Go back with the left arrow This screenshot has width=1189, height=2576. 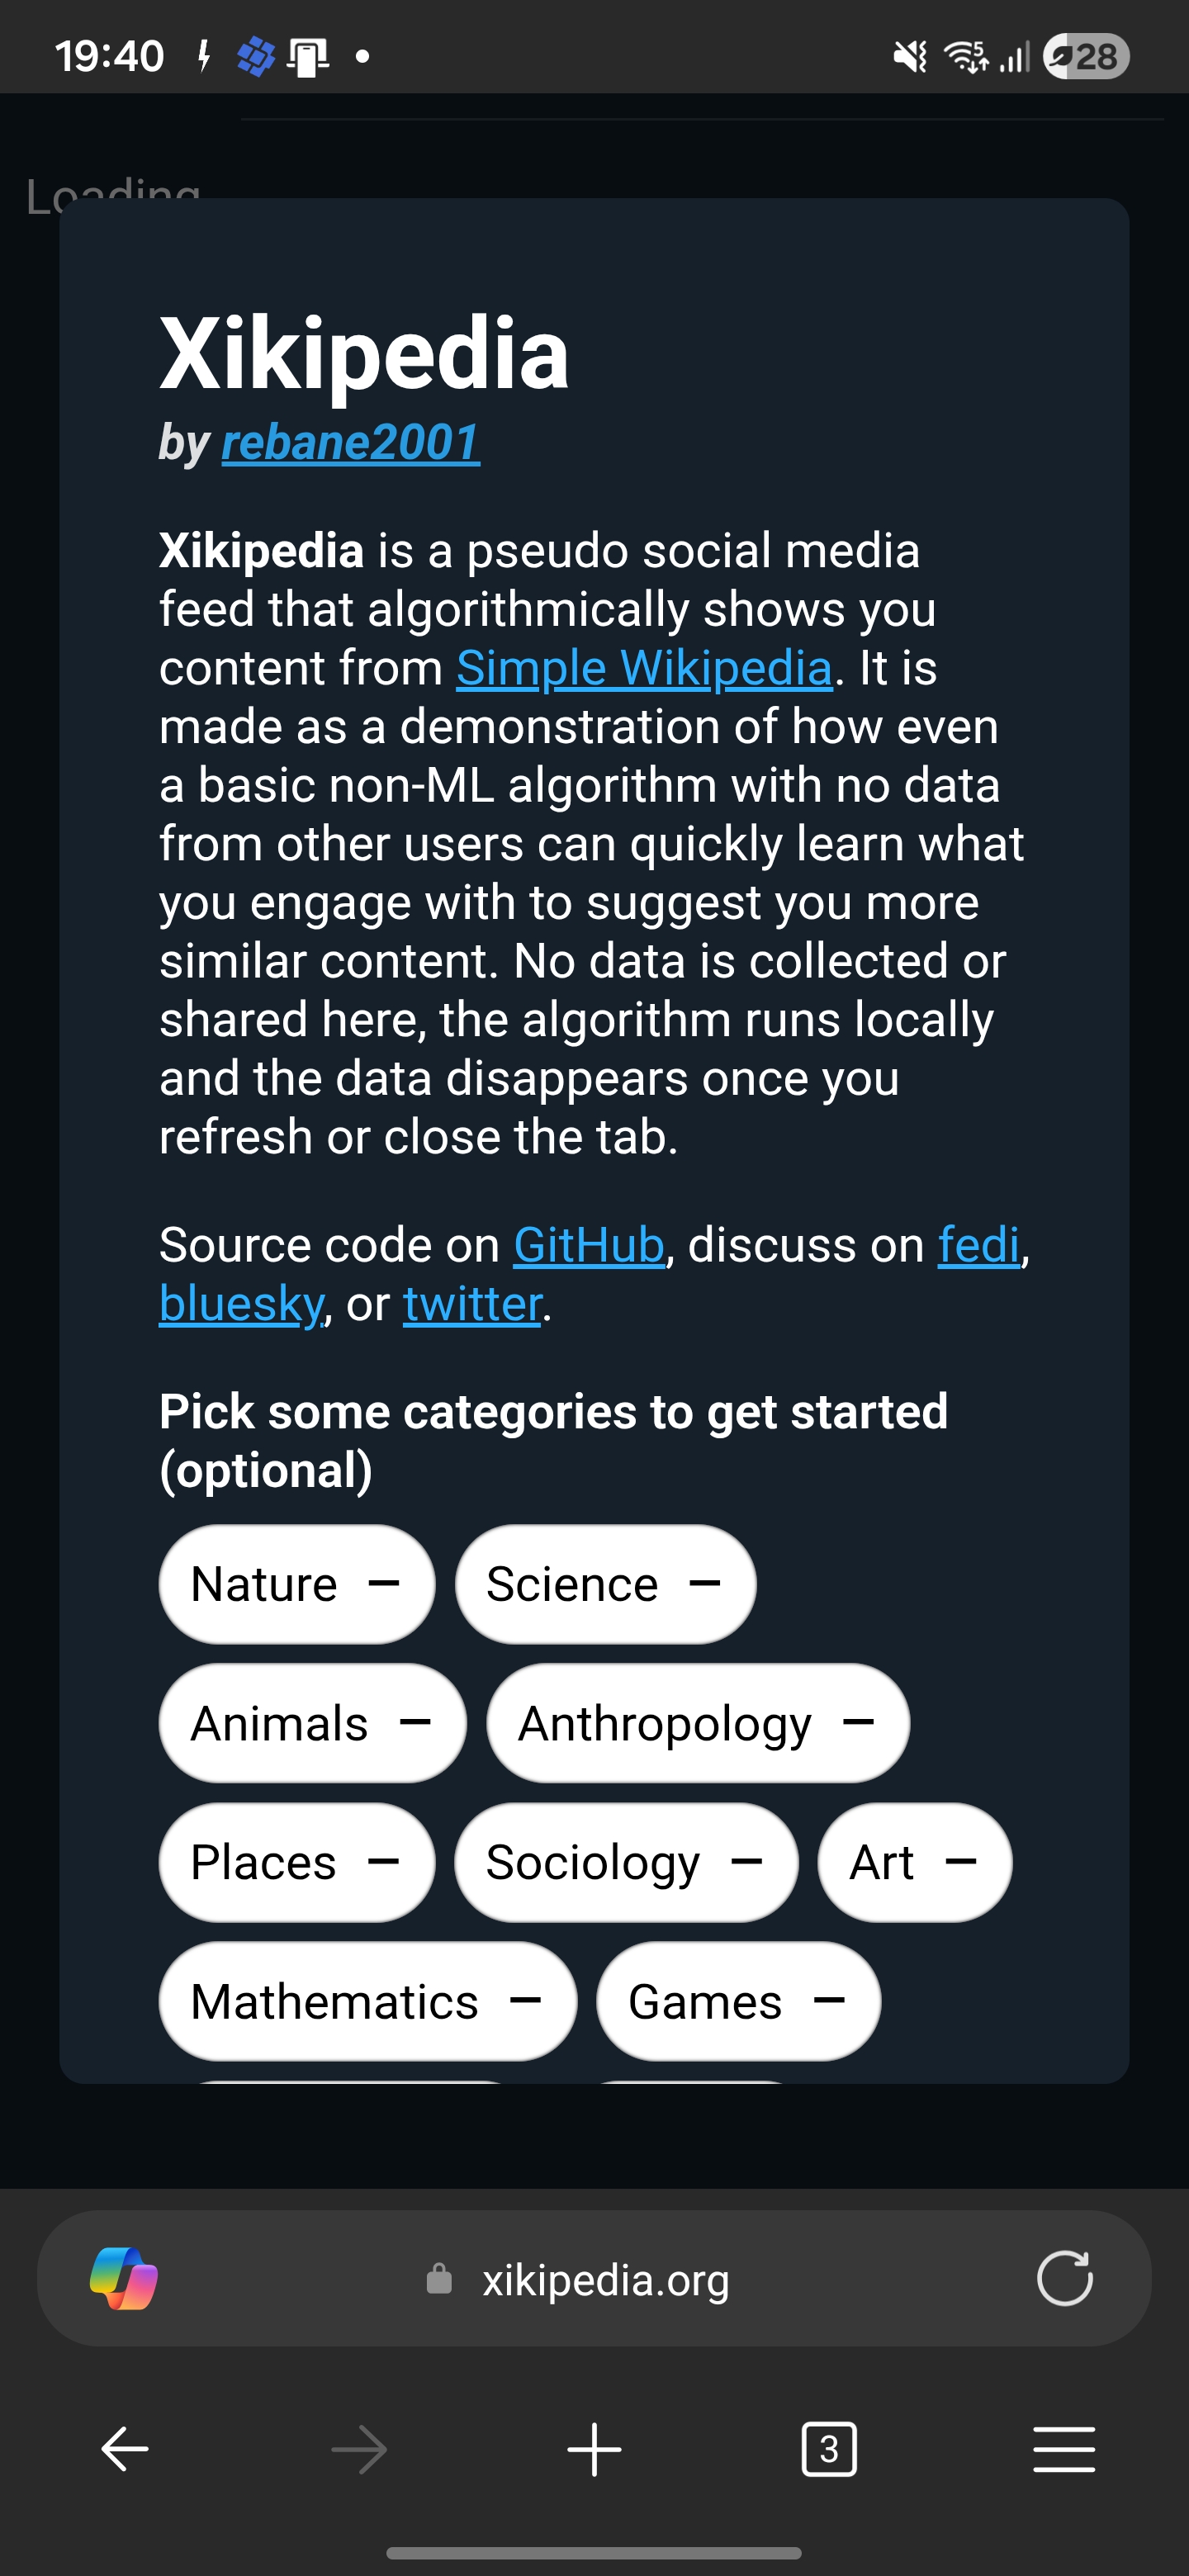125,2449
